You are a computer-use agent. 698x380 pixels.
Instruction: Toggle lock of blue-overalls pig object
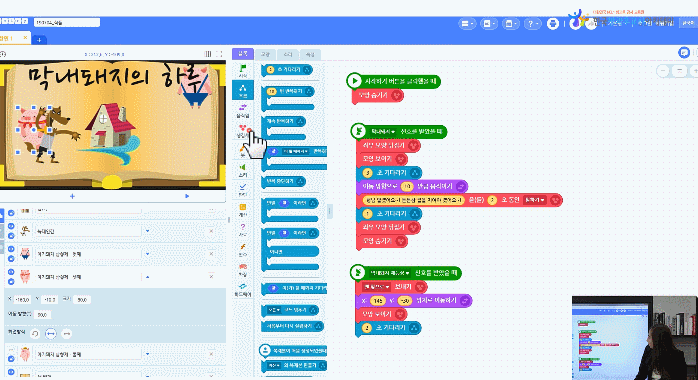click(x=11, y=259)
